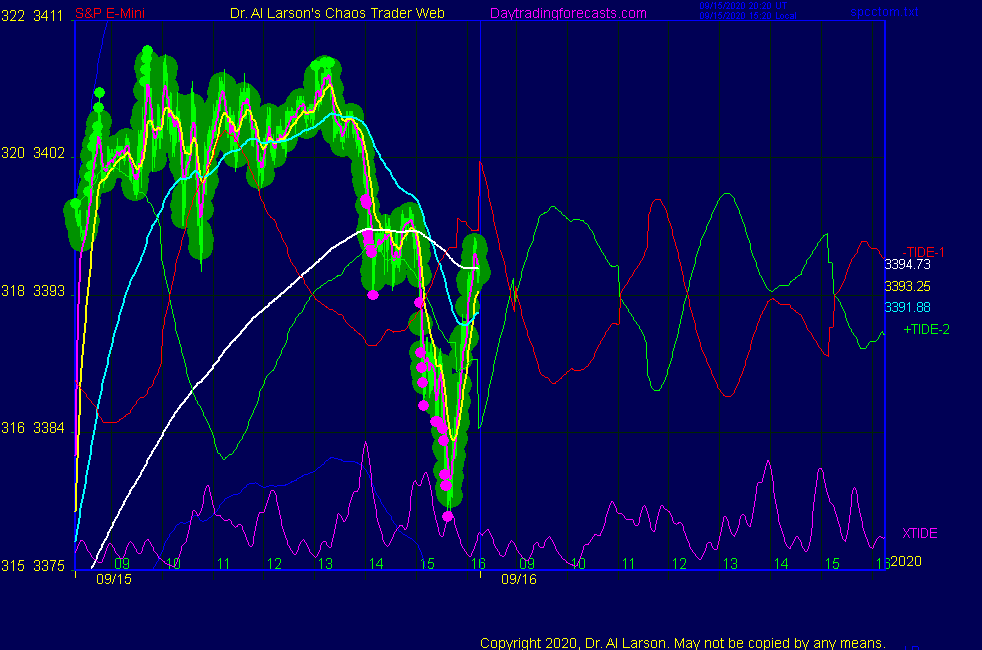The image size is (982, 650).
Task: Click the 3384 price axis label
Action: click(x=48, y=428)
